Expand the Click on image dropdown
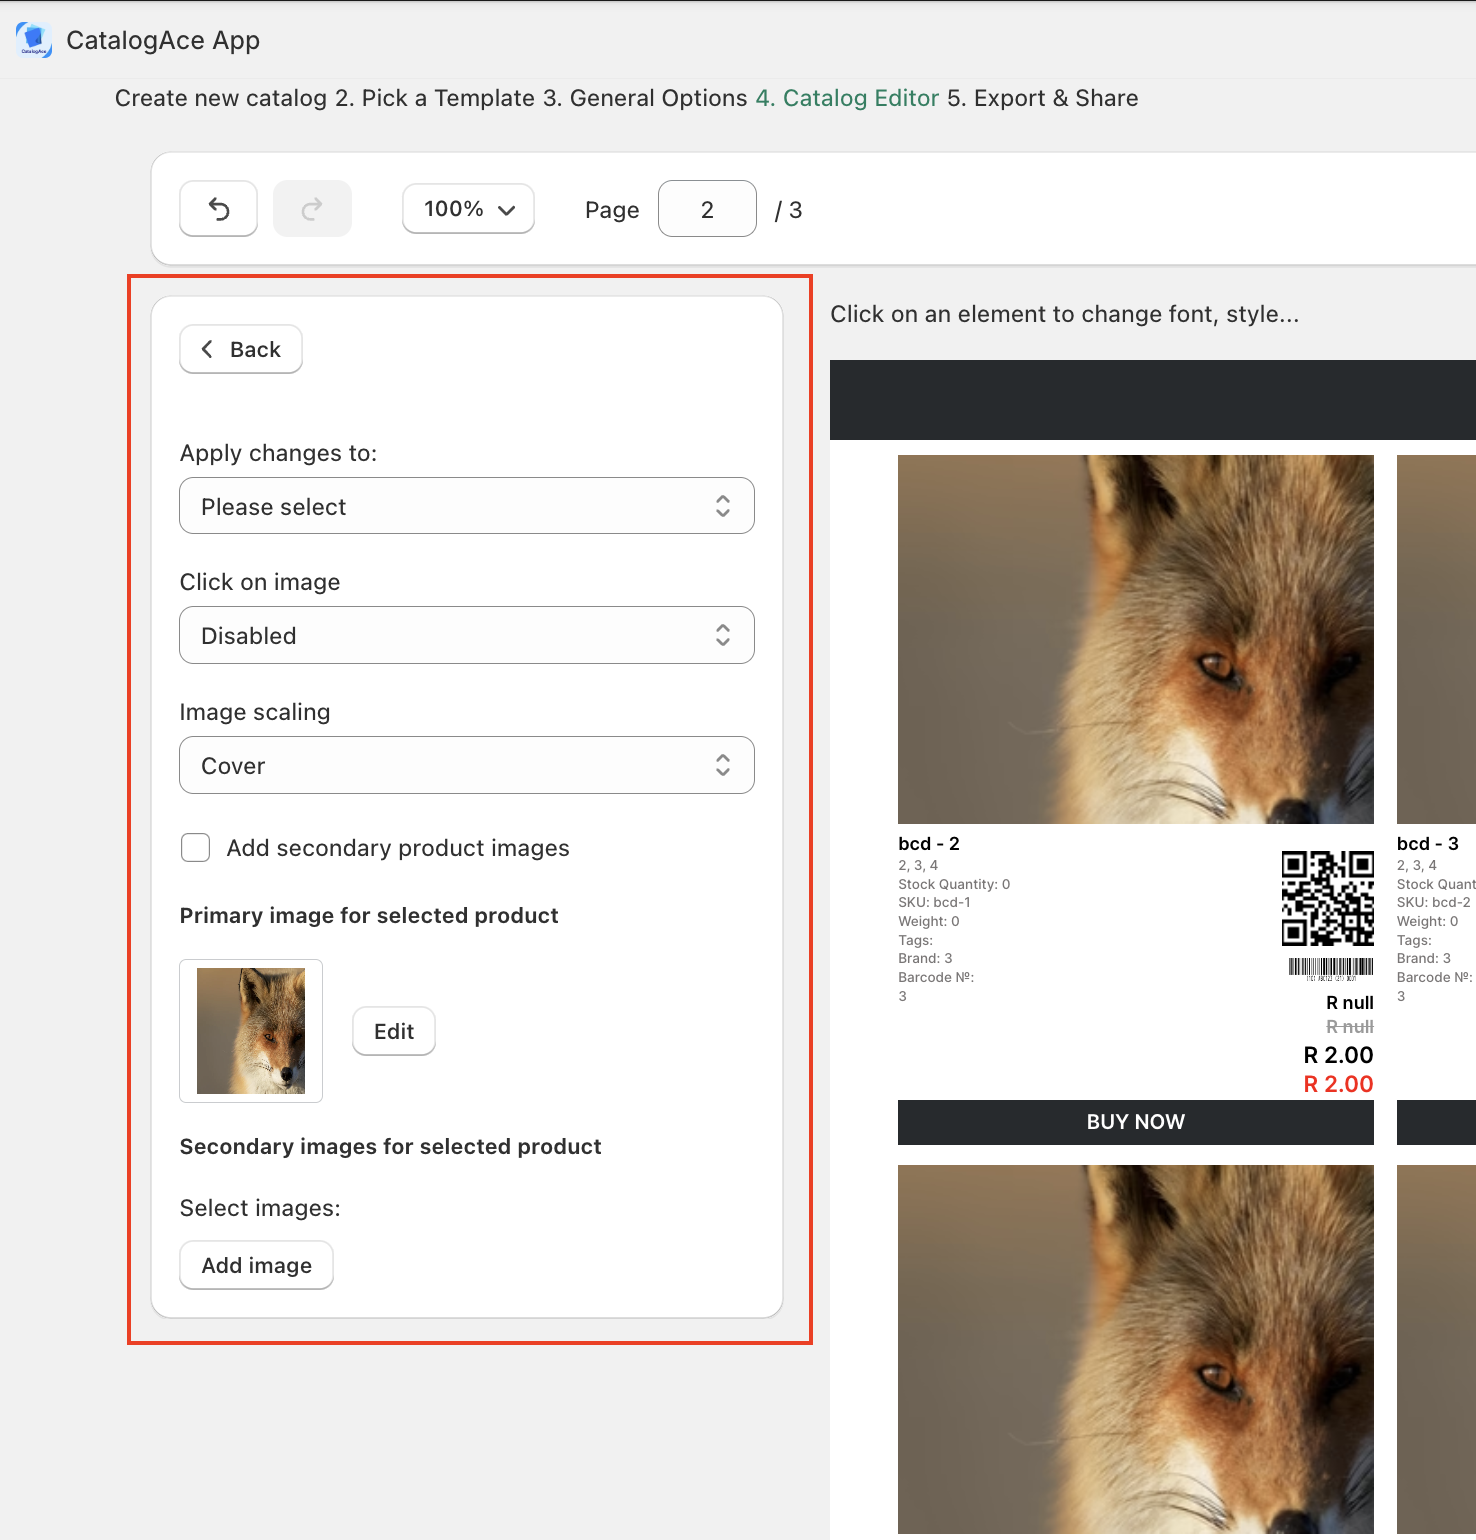 click(466, 635)
